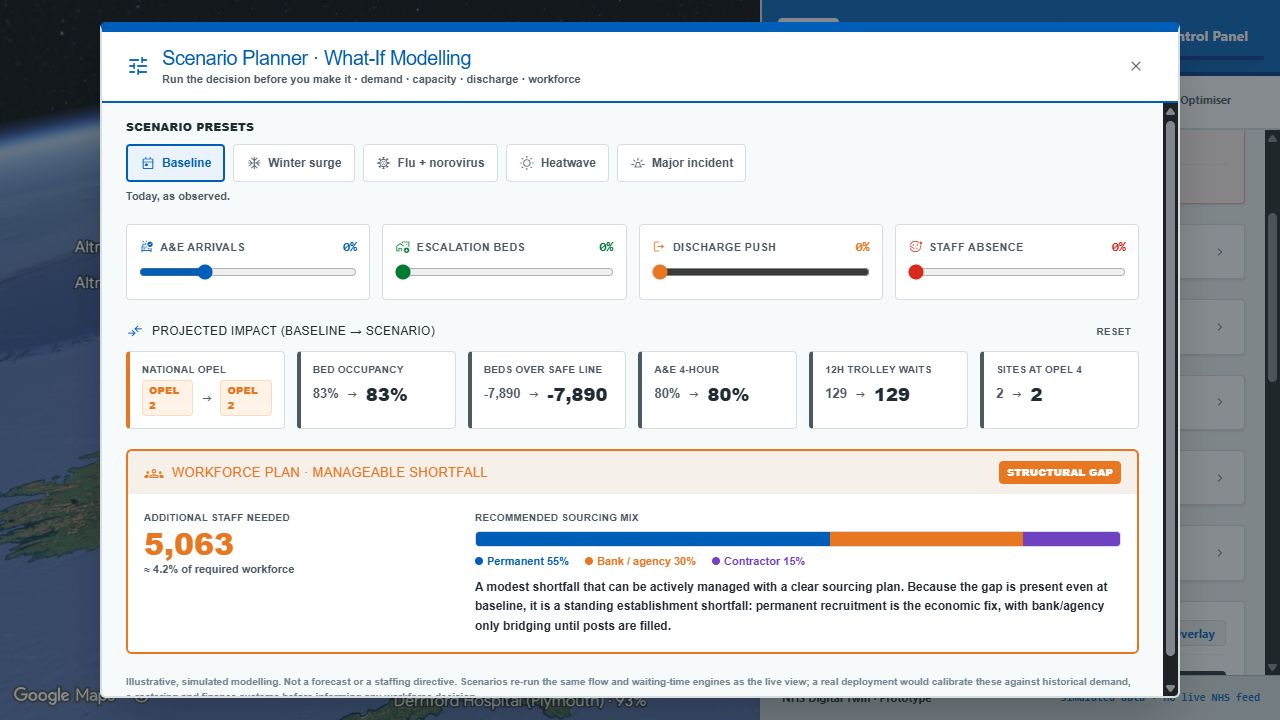
Task: Click the Permanent 55% legend label
Action: 522,562
